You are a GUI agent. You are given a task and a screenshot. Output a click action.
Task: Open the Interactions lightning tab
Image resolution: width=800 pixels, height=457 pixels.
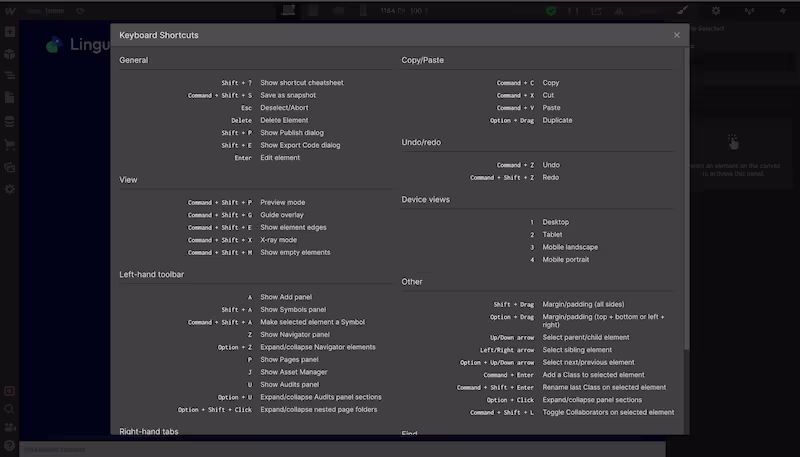783,11
